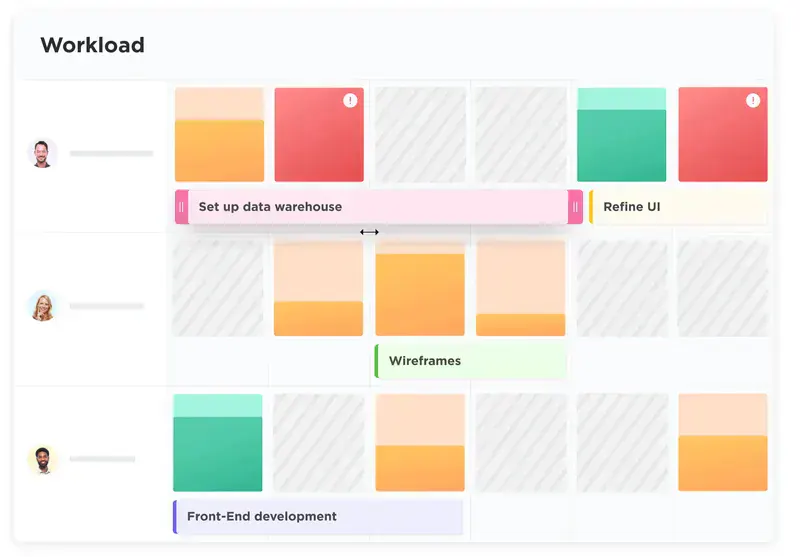Select the last orange block in bottom row
Viewport: 800px width, 557px height.
tap(722, 443)
